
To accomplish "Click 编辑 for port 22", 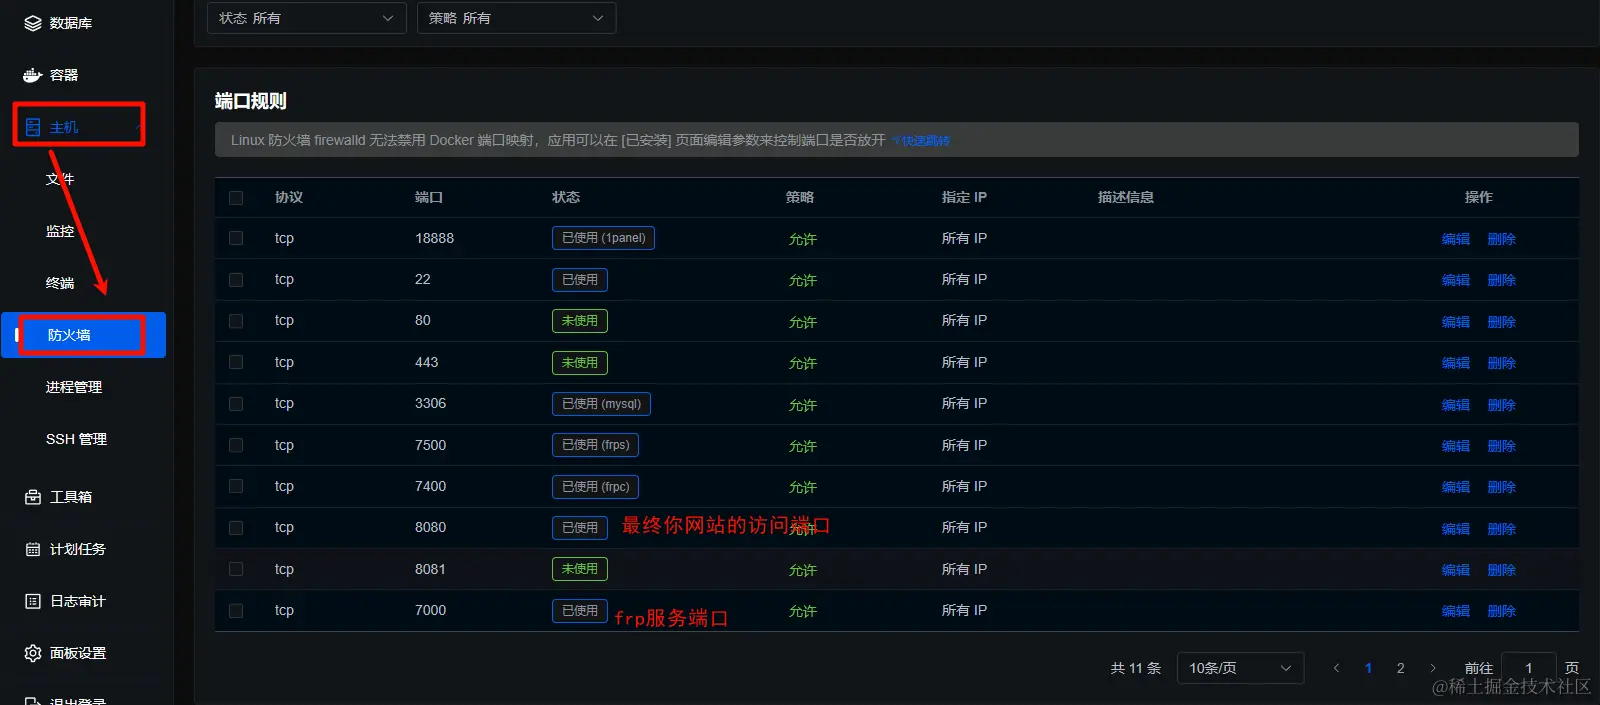I will coord(1456,280).
